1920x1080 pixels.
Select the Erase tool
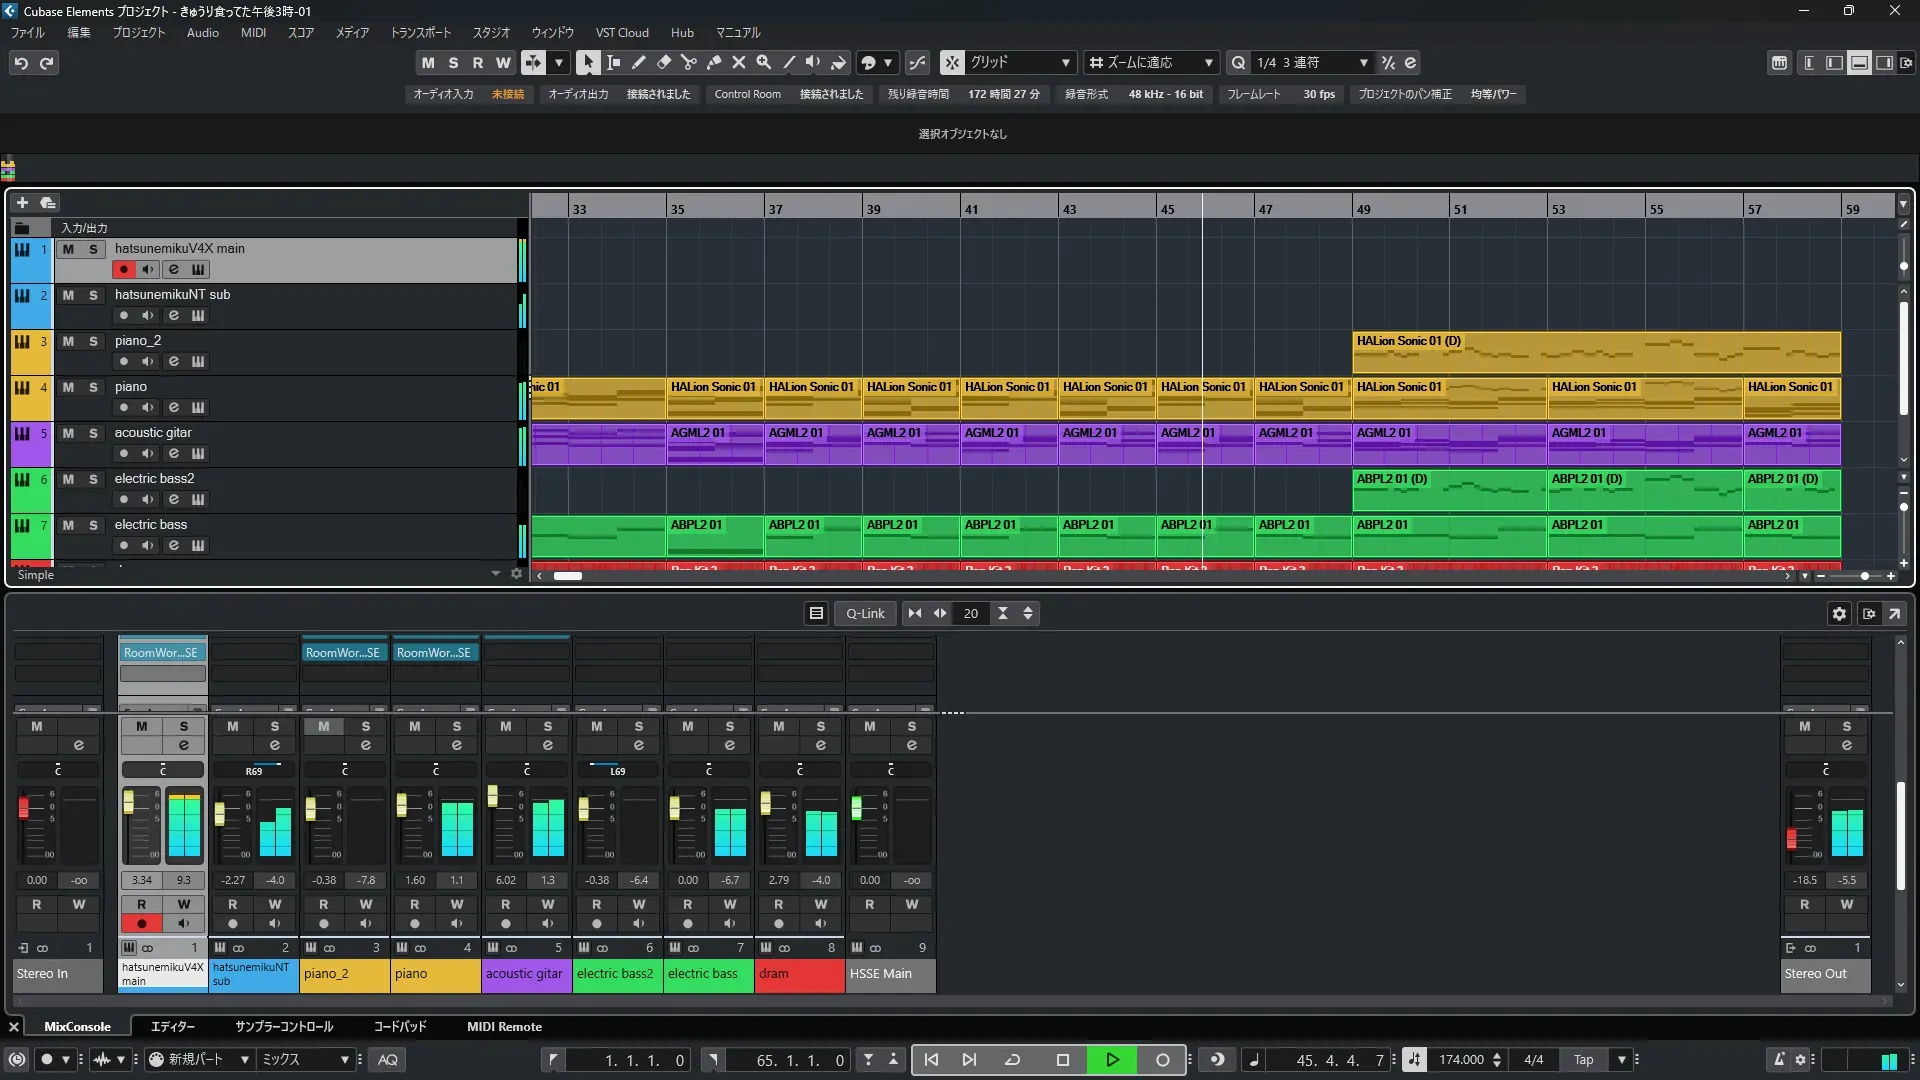pyautogui.click(x=664, y=62)
